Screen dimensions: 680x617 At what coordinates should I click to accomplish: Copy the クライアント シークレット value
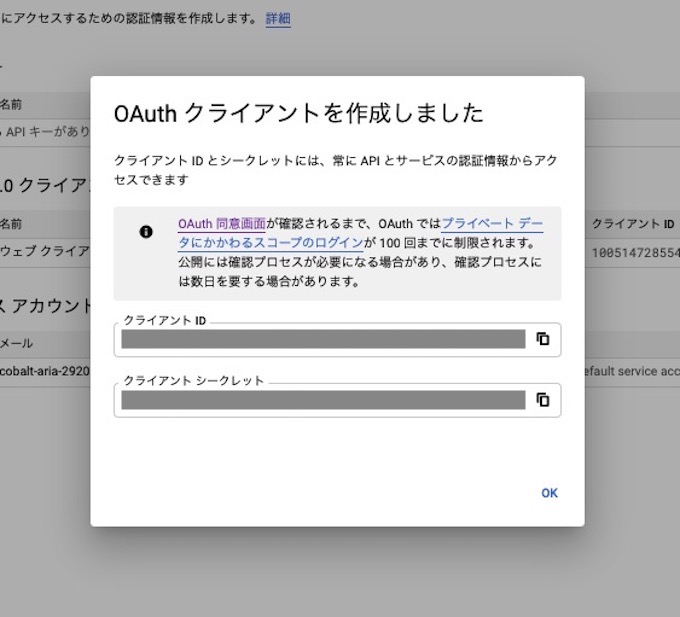click(x=543, y=399)
